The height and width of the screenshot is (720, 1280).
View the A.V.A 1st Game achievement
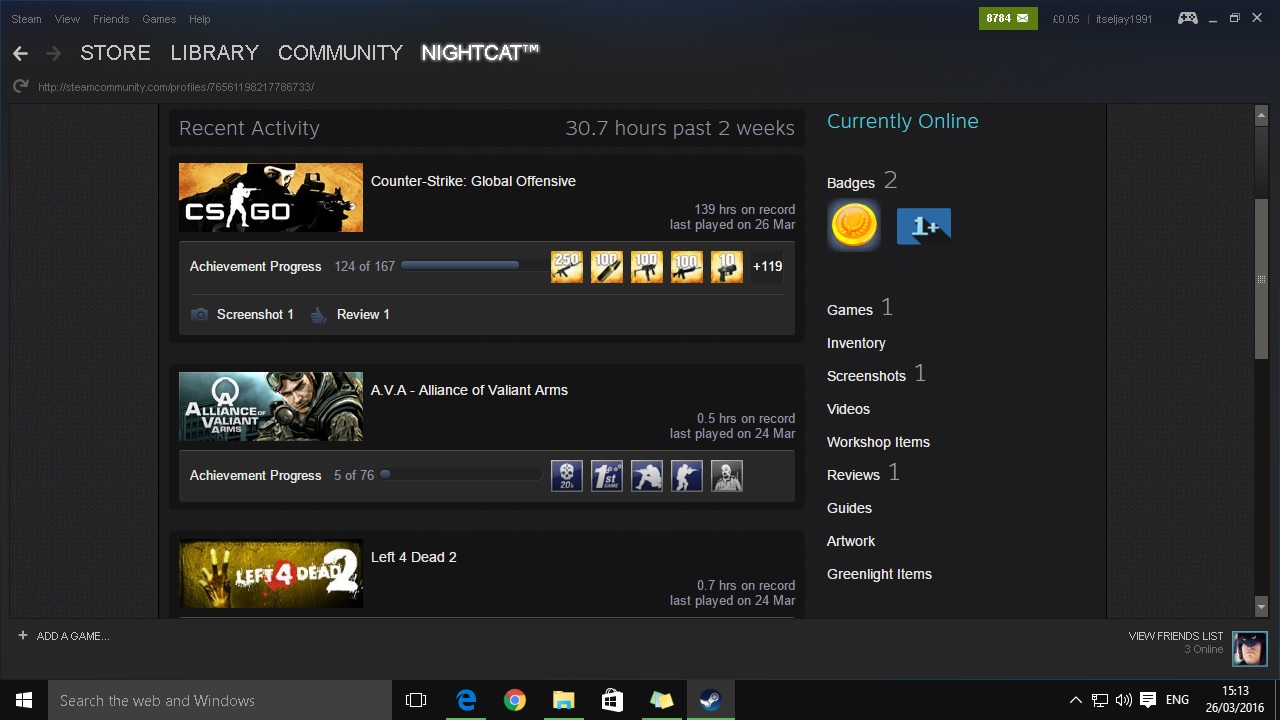click(x=607, y=476)
